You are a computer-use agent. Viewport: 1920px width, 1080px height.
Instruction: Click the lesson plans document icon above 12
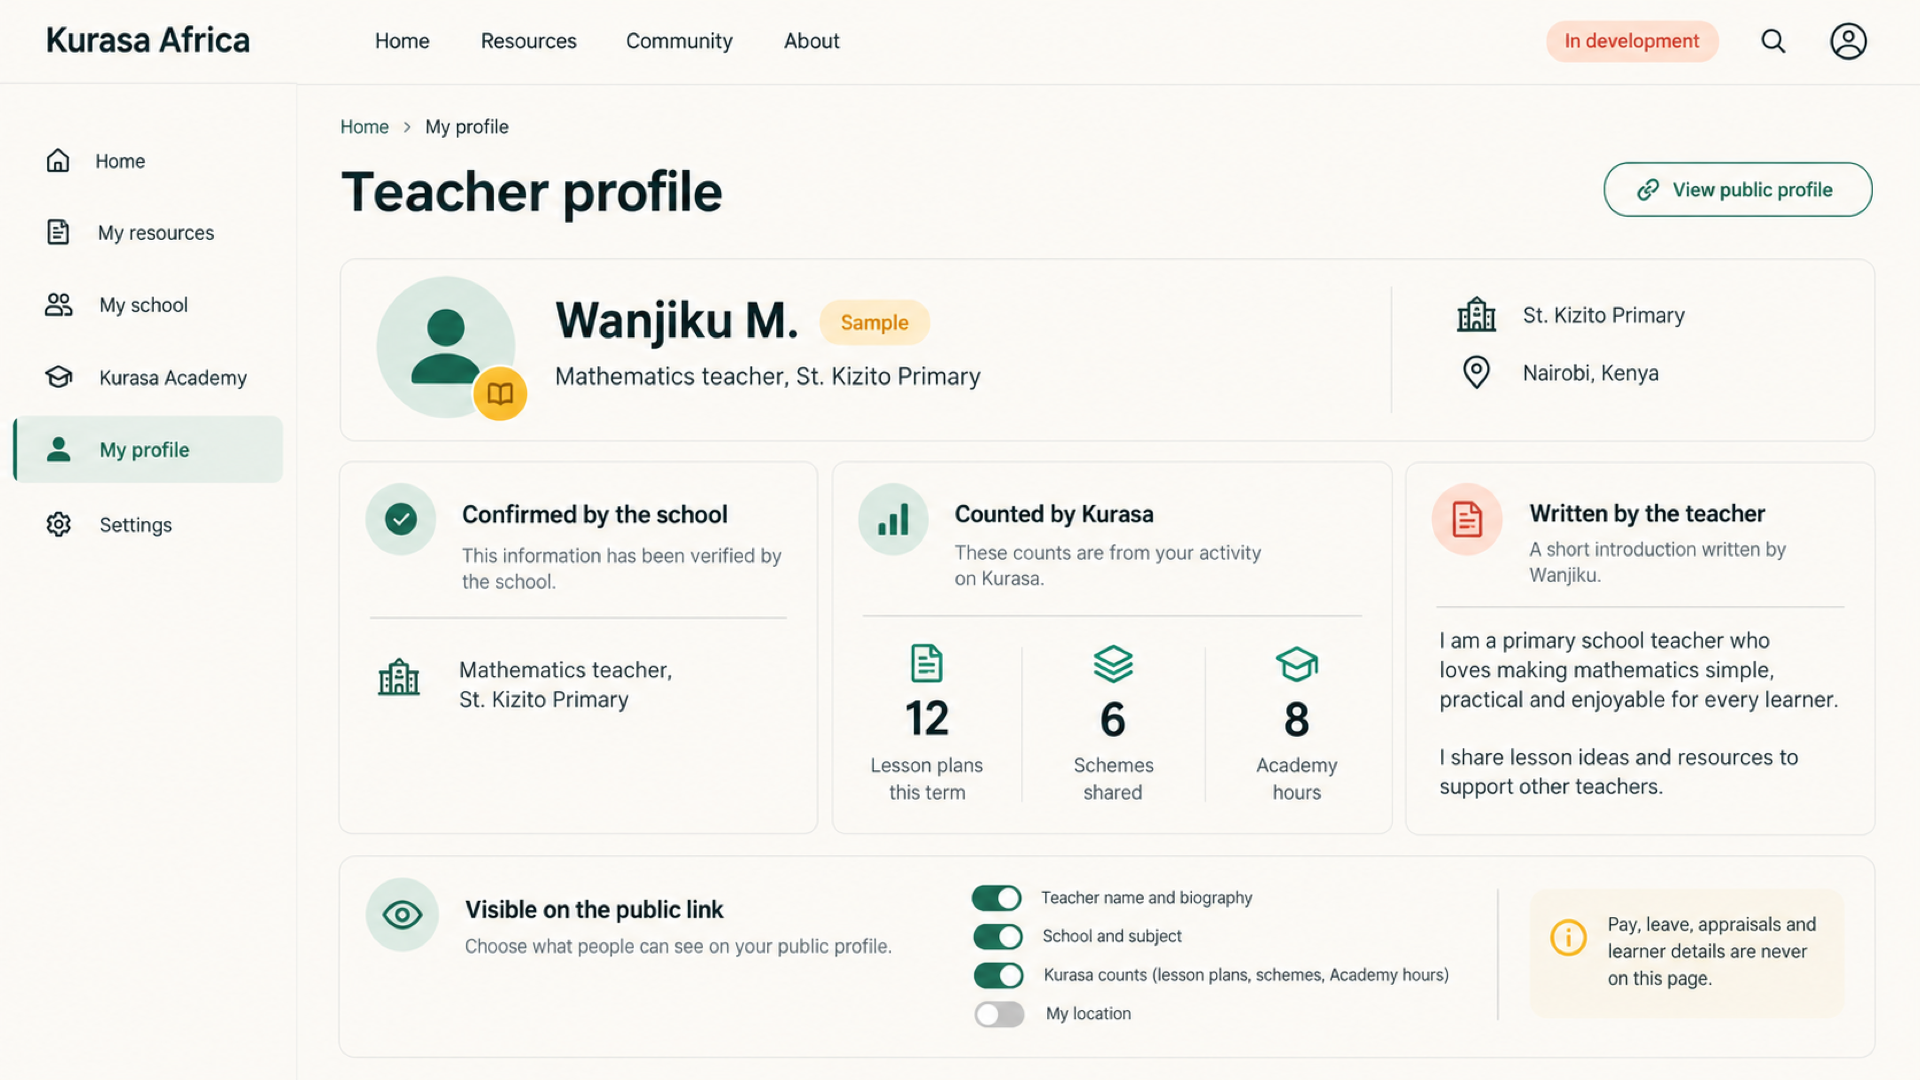pyautogui.click(x=927, y=663)
